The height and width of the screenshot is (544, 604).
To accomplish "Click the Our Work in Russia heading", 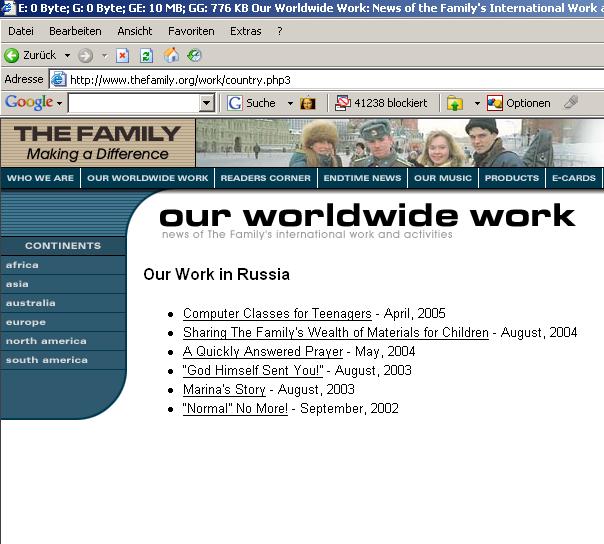I will click(x=216, y=275).
